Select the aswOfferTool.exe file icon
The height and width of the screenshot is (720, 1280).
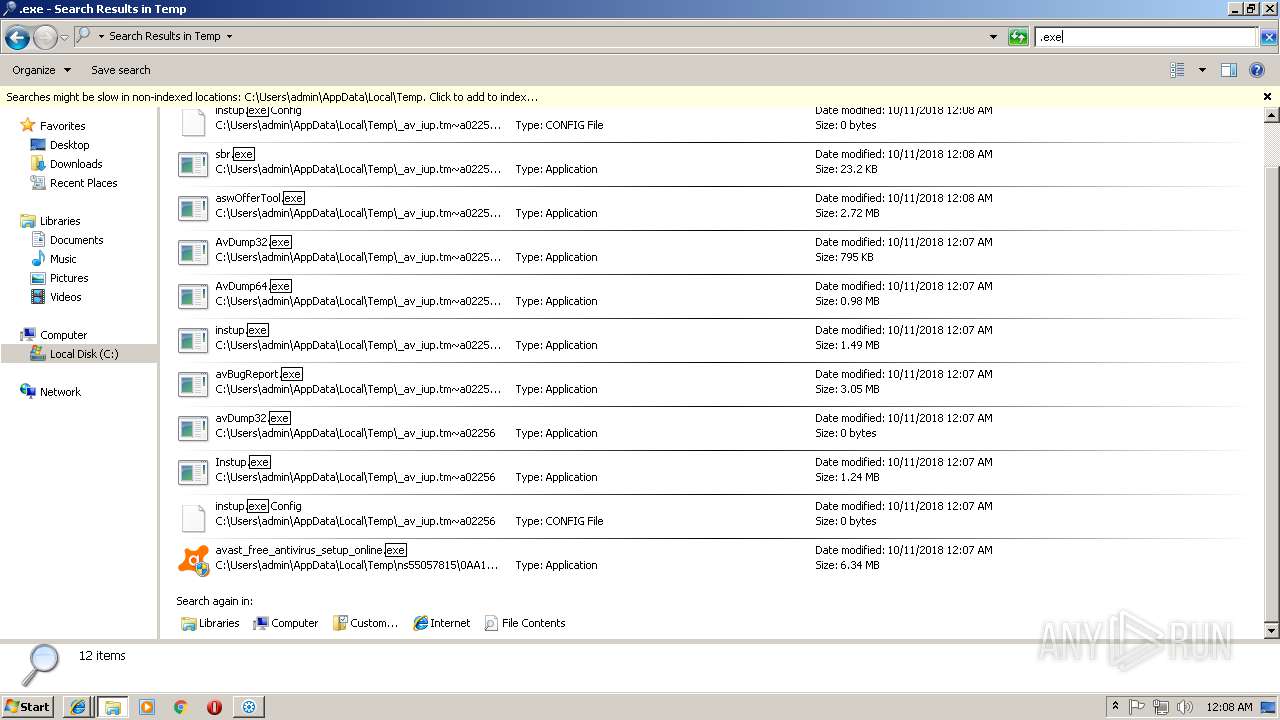193,208
